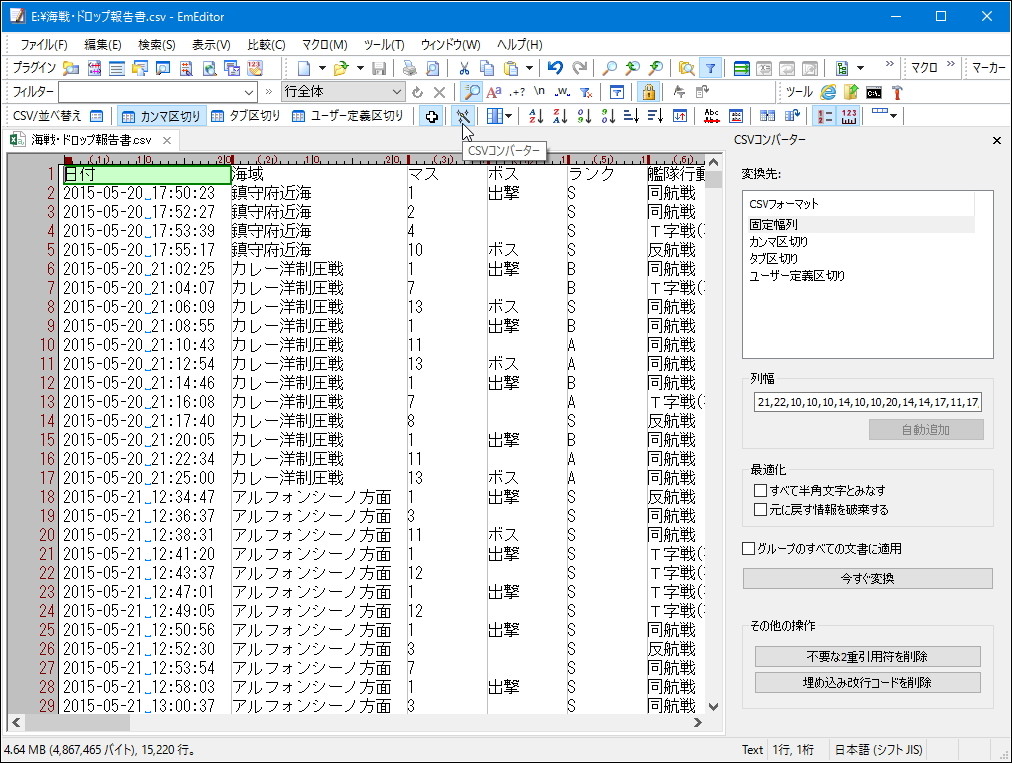The height and width of the screenshot is (763, 1012).
Task: Sort descending with the Z→A icon
Action: [x=560, y=116]
